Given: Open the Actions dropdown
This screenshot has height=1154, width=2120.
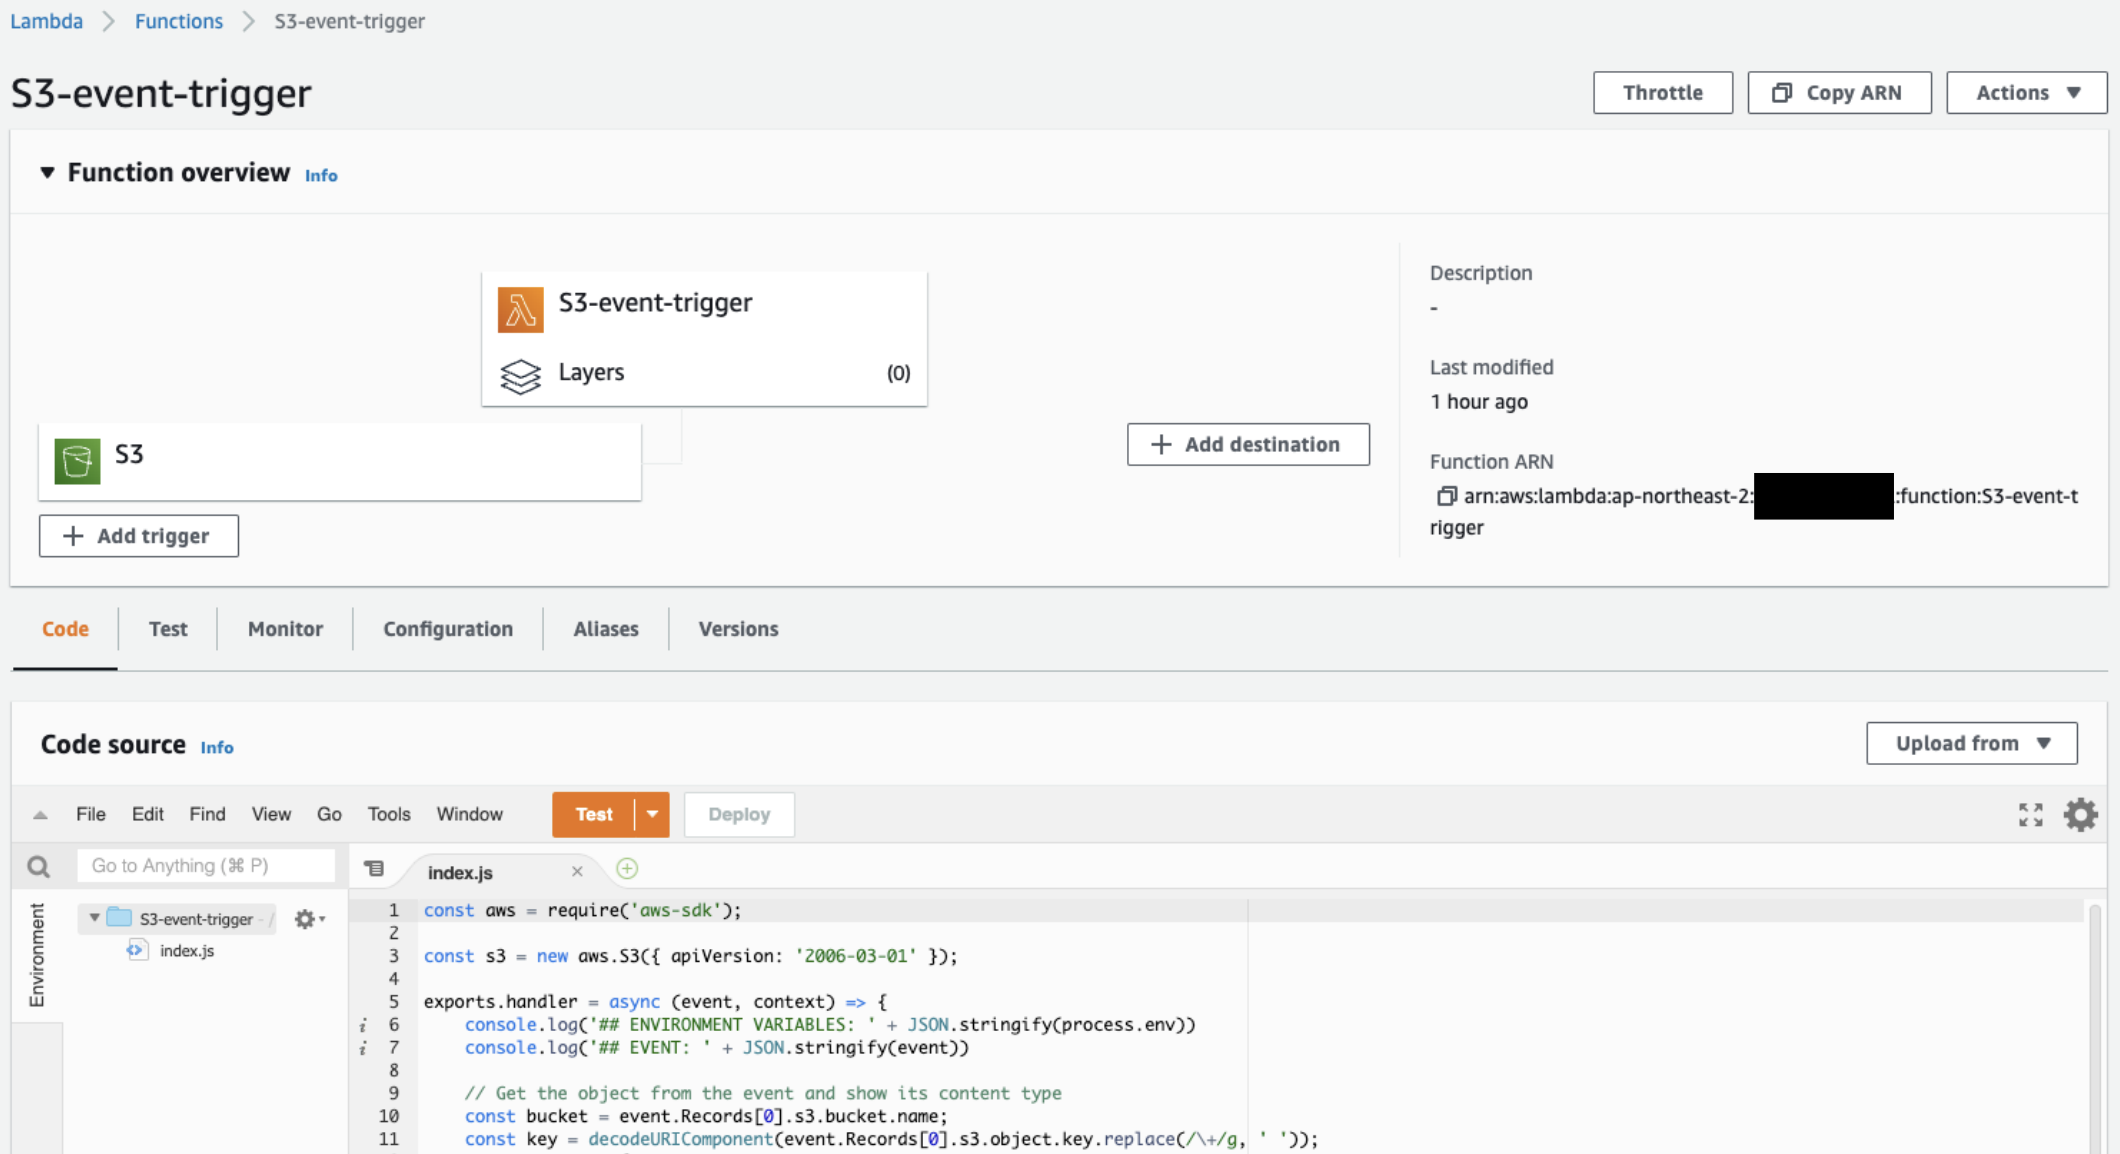Looking at the screenshot, I should pyautogui.click(x=2026, y=92).
